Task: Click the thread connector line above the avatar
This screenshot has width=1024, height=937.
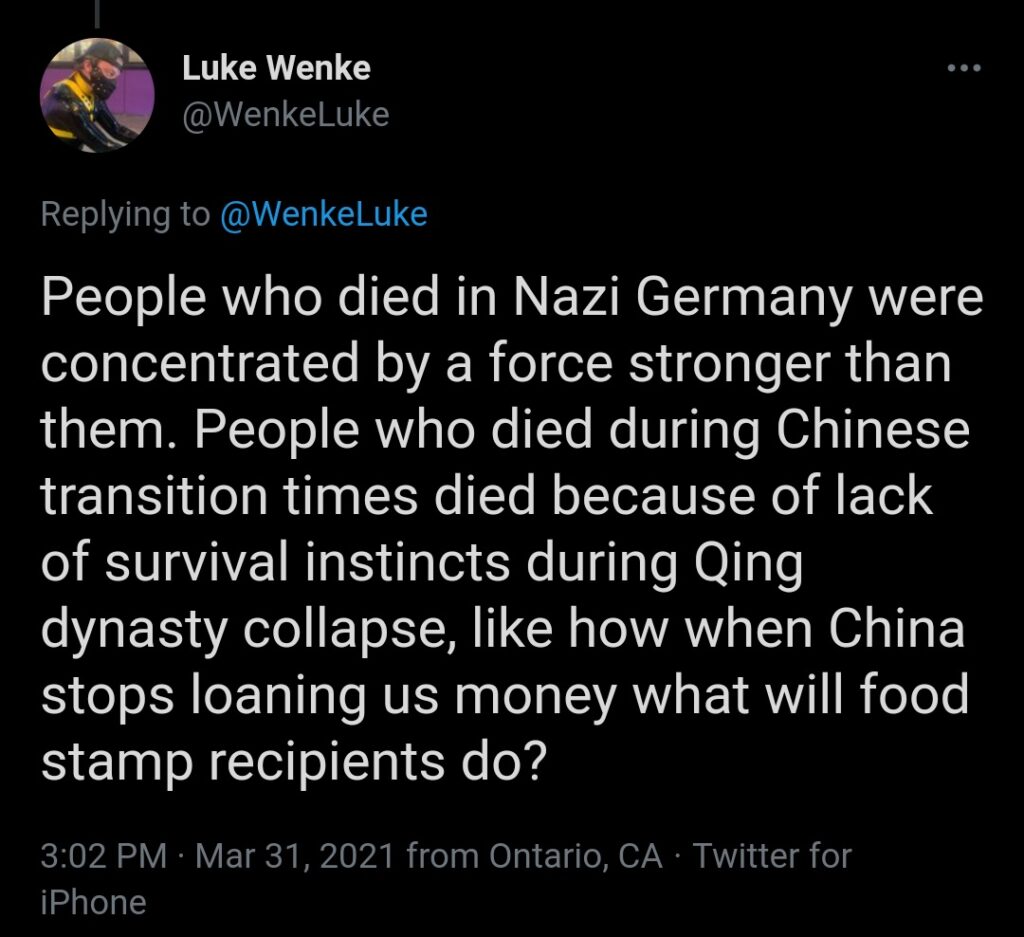Action: click(97, 12)
